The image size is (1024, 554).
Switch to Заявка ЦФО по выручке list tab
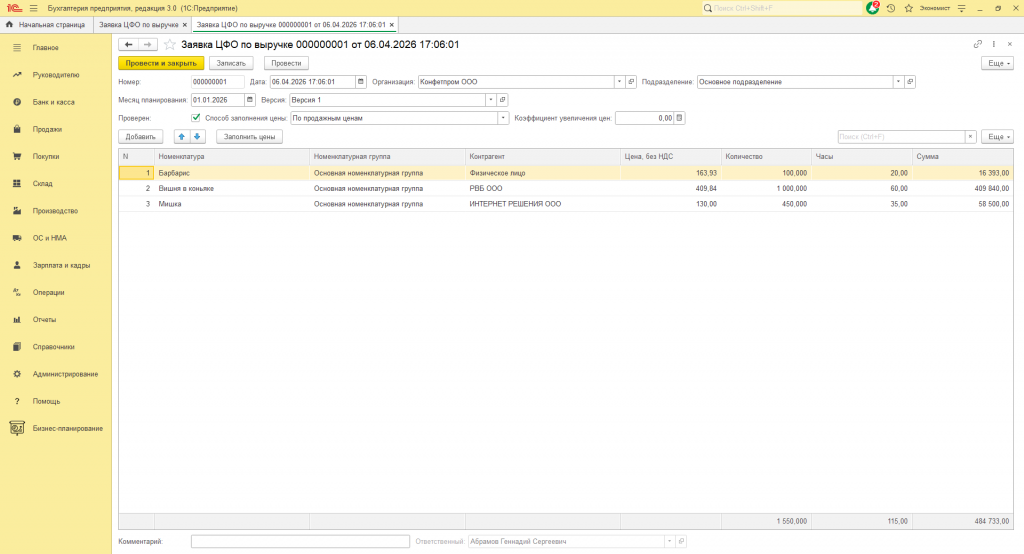click(x=138, y=25)
